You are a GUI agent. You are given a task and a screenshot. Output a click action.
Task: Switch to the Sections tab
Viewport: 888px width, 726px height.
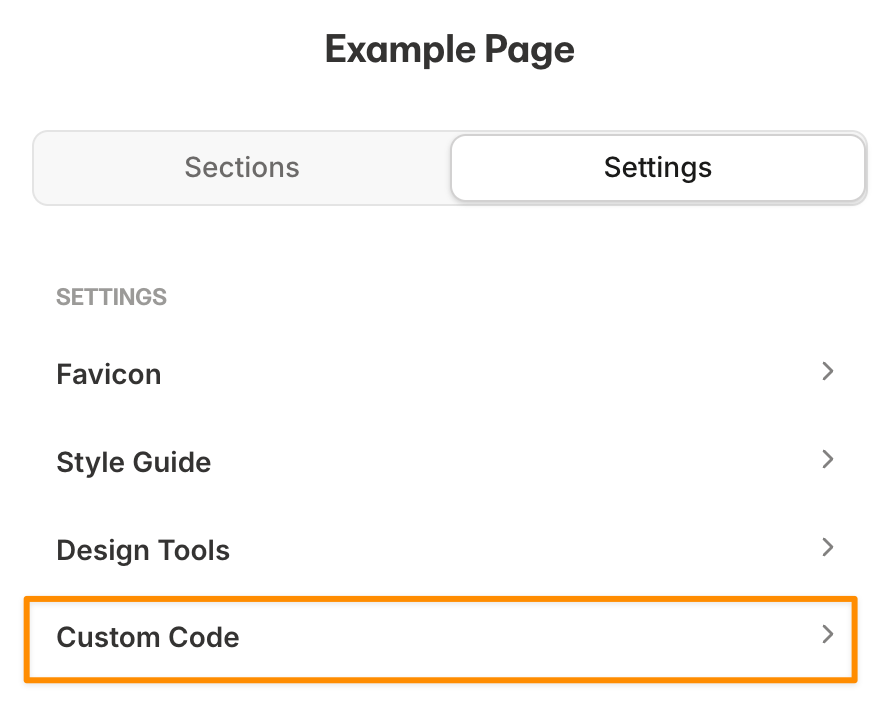(x=242, y=167)
